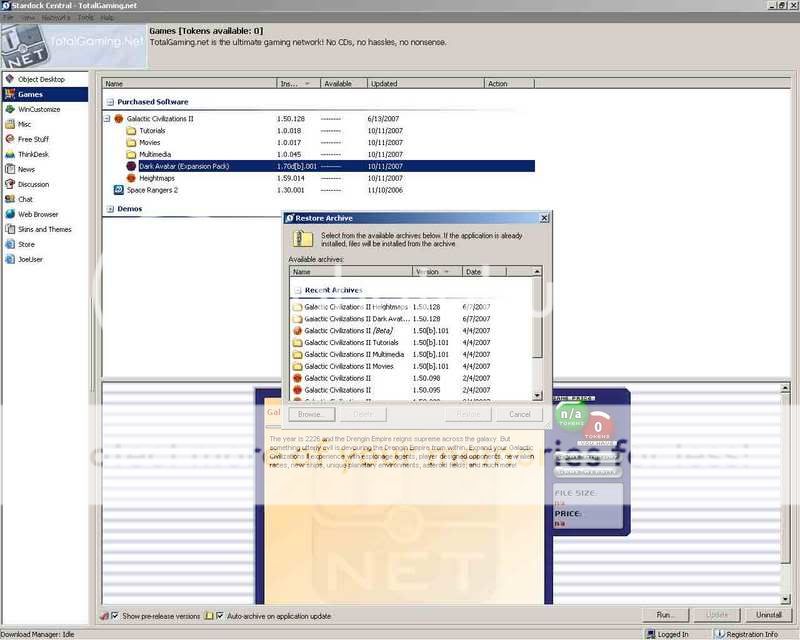The image size is (800, 640).
Task: Select Space Rangers 2 game icon
Action: click(x=119, y=189)
